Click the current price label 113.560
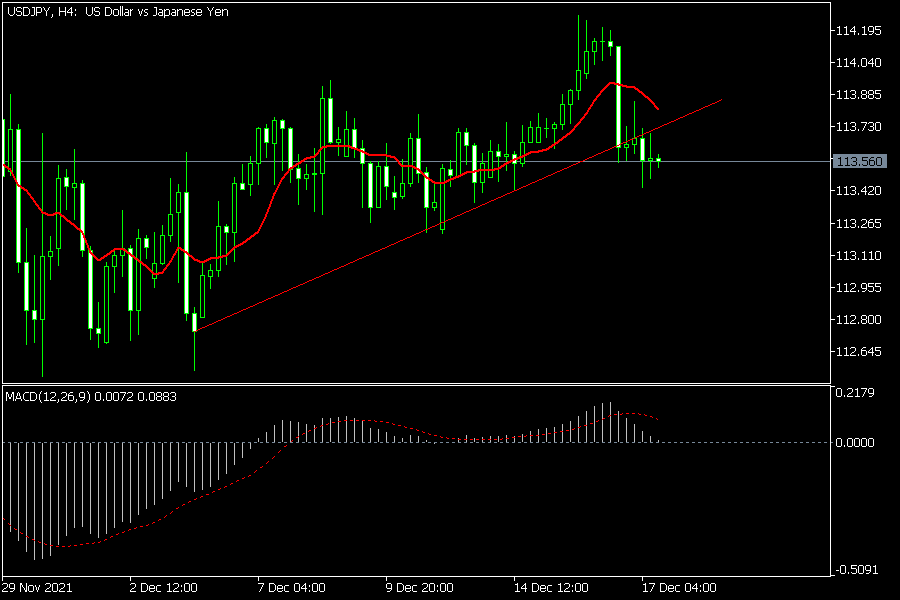The width and height of the screenshot is (900, 600). tap(859, 161)
